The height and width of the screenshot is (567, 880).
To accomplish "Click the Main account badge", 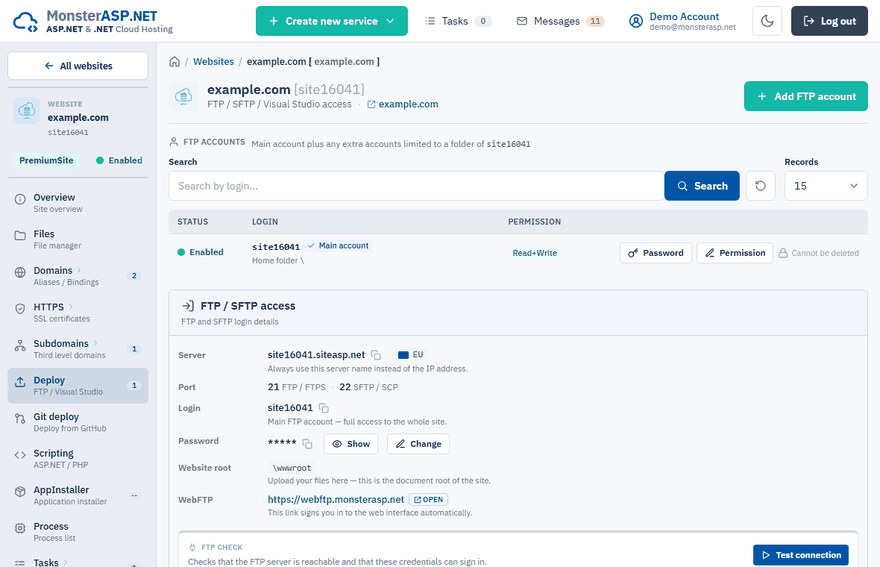I will click(x=338, y=246).
